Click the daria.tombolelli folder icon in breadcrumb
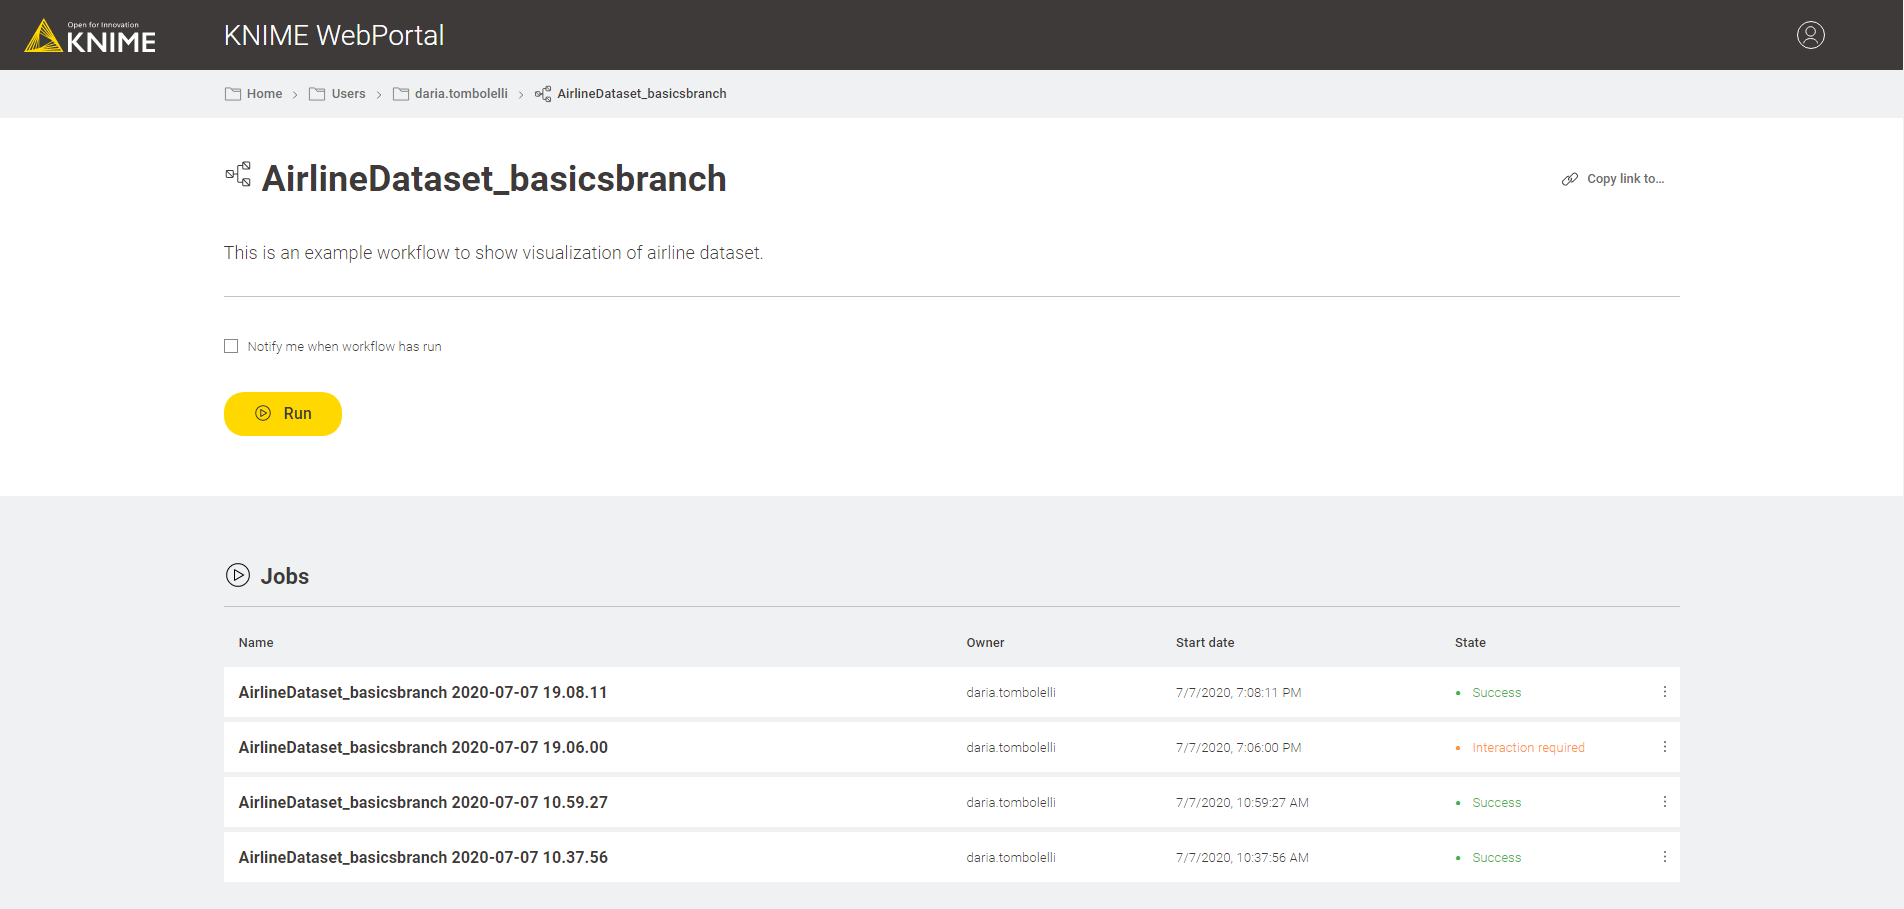Screen dimensions: 1904x909 [x=401, y=94]
